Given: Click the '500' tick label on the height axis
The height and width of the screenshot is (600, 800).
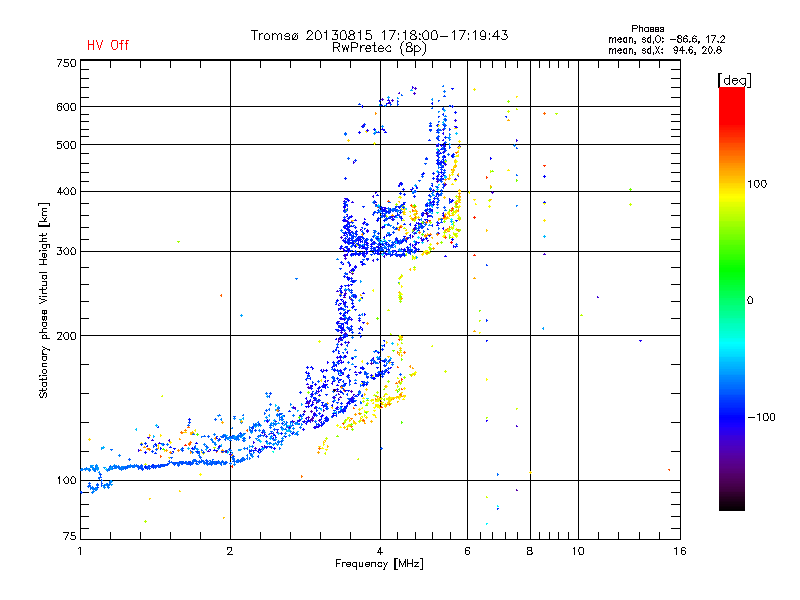Looking at the screenshot, I should click(x=66, y=145).
